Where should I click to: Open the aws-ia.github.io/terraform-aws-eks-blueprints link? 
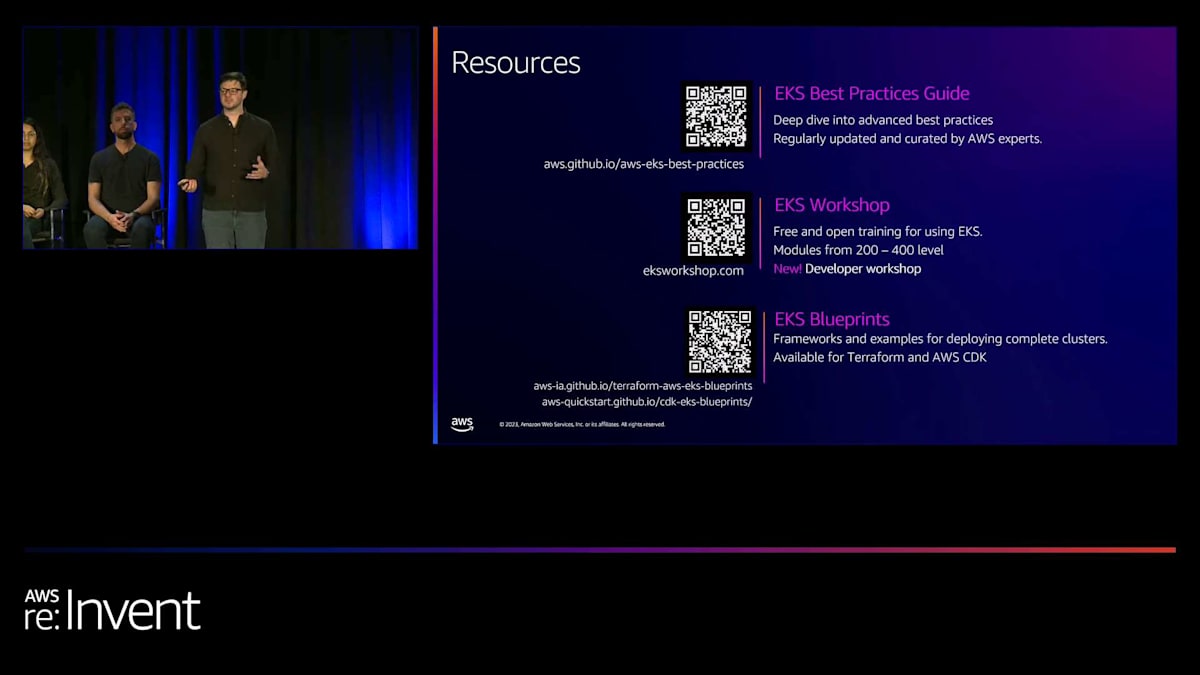(x=643, y=386)
